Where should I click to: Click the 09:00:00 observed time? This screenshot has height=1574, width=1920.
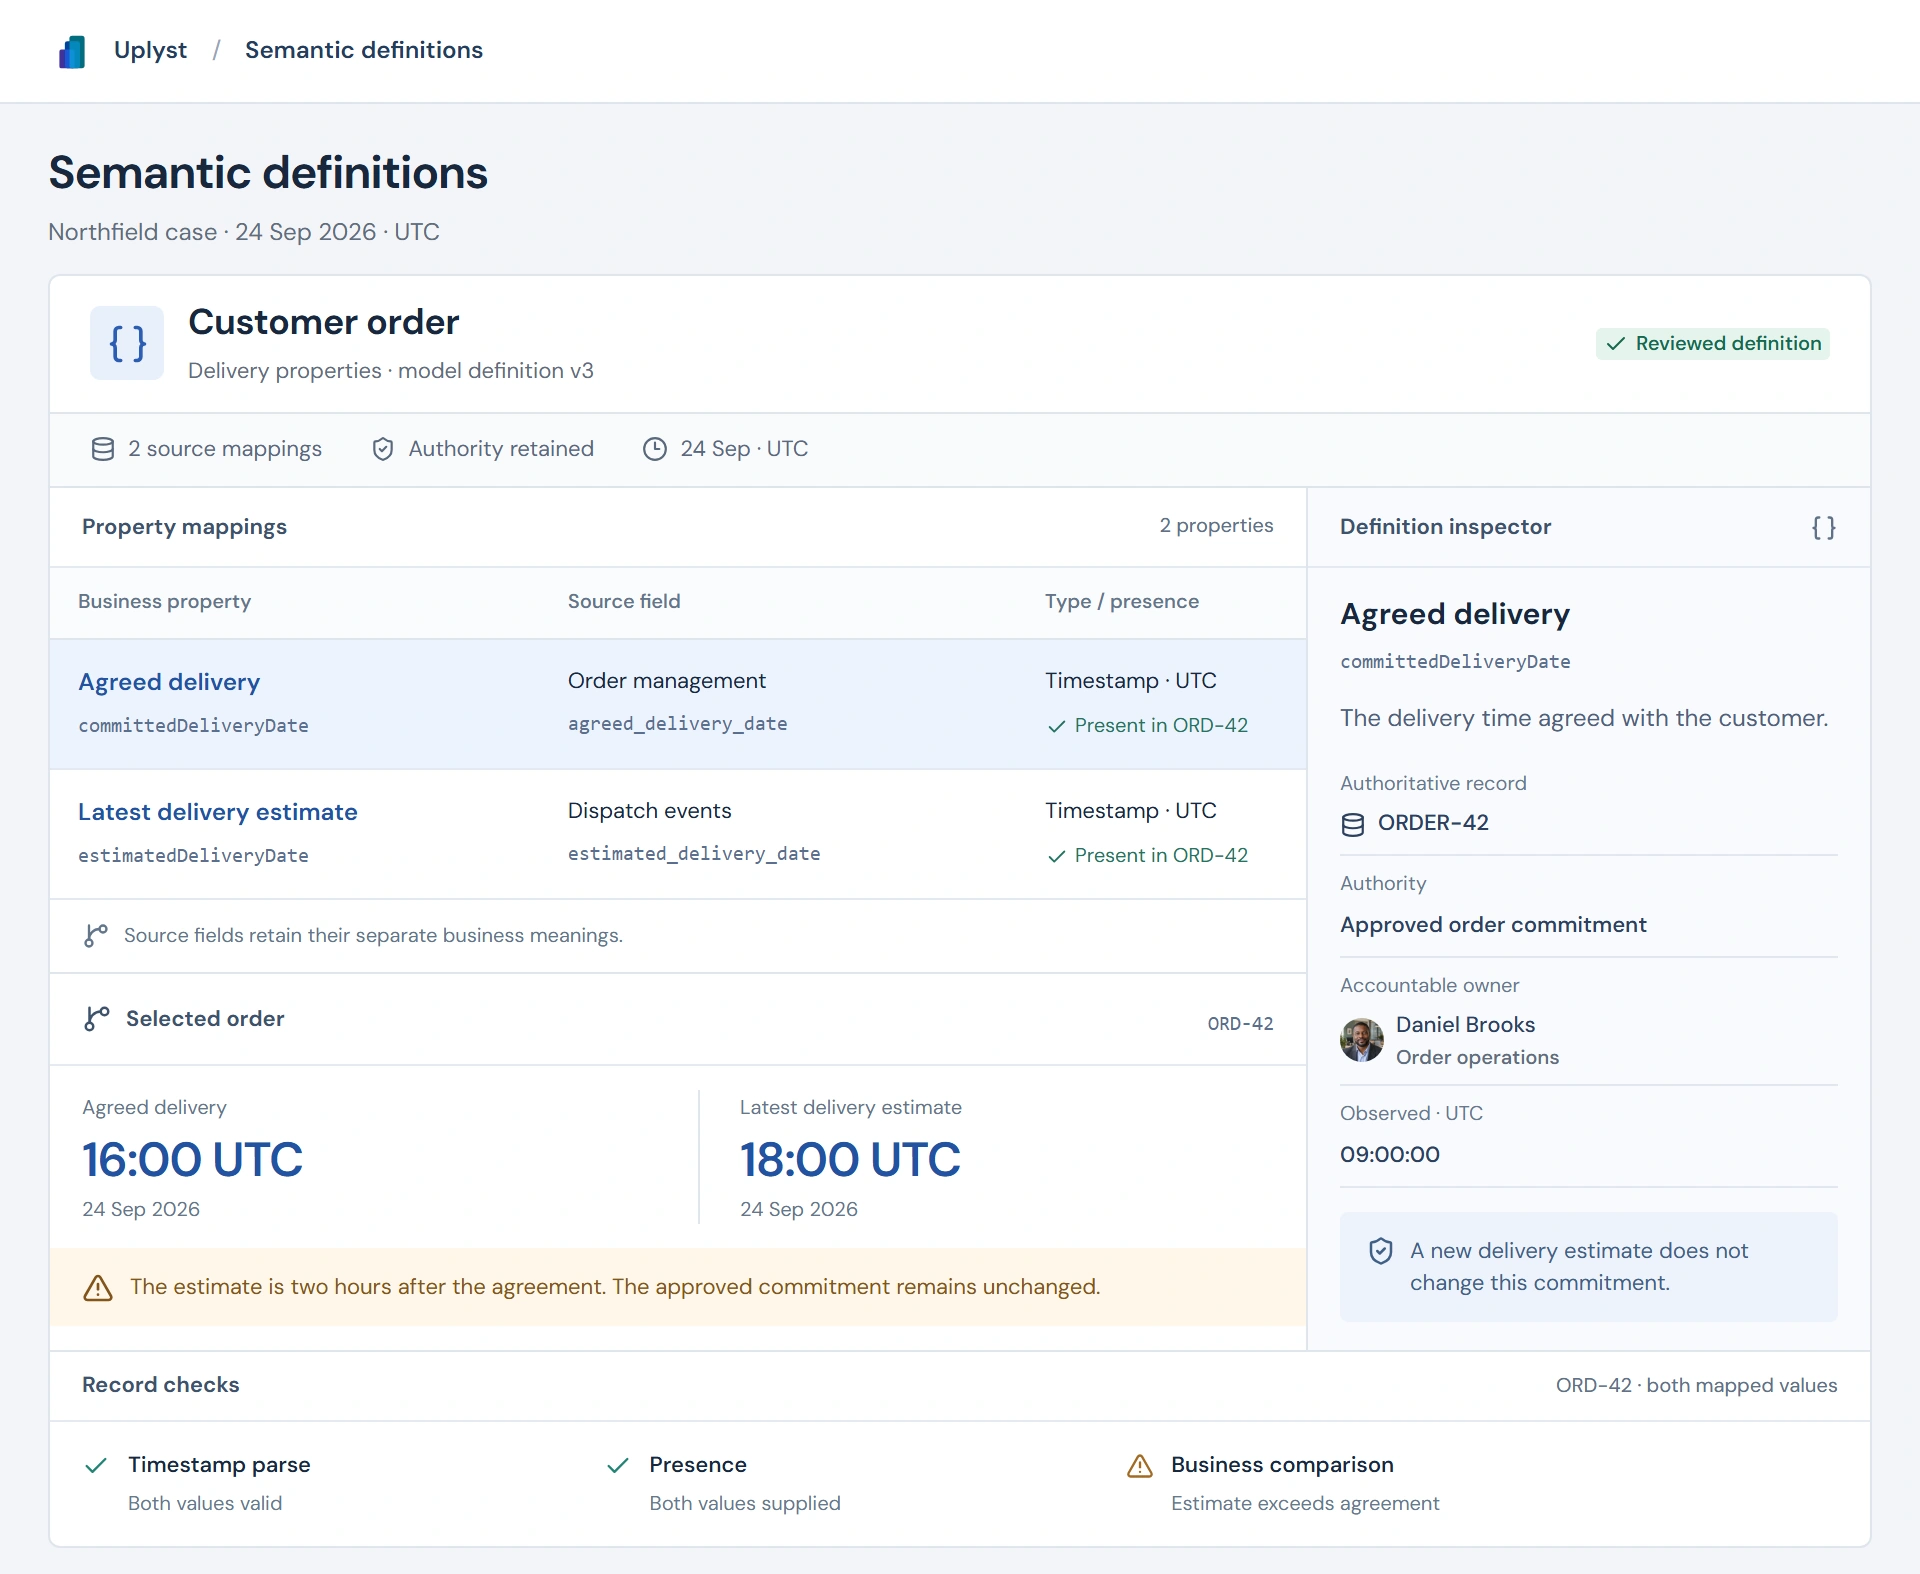pyautogui.click(x=1390, y=1155)
